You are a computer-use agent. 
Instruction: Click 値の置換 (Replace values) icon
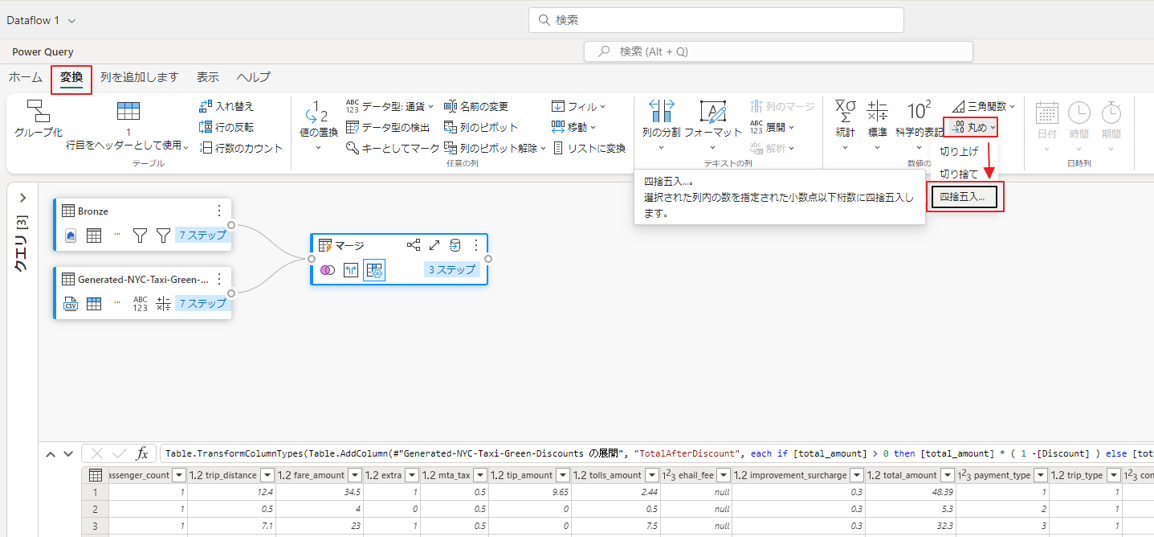click(317, 111)
